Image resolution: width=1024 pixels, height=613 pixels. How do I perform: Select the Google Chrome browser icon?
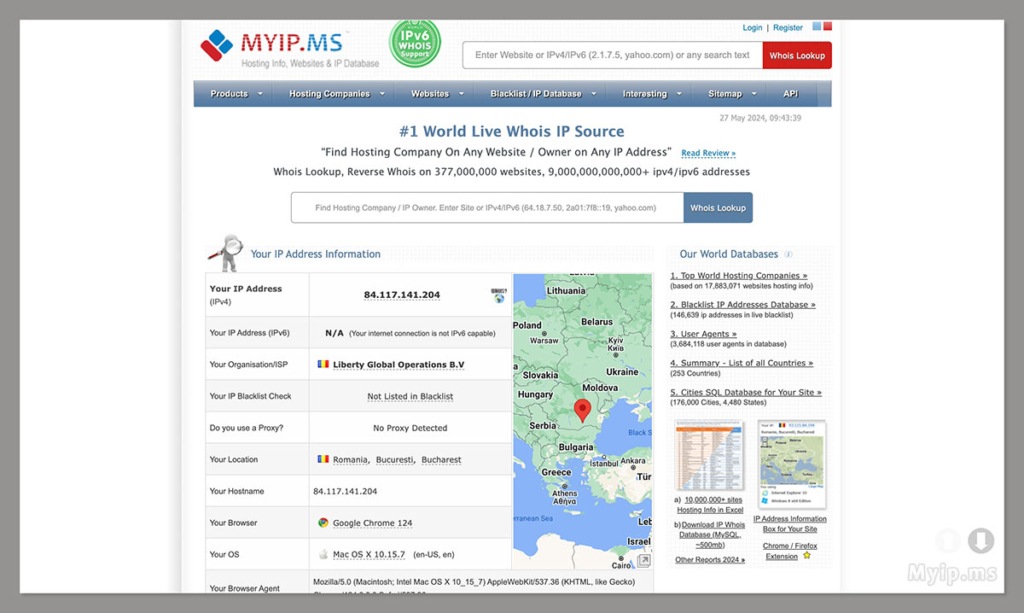click(x=326, y=522)
